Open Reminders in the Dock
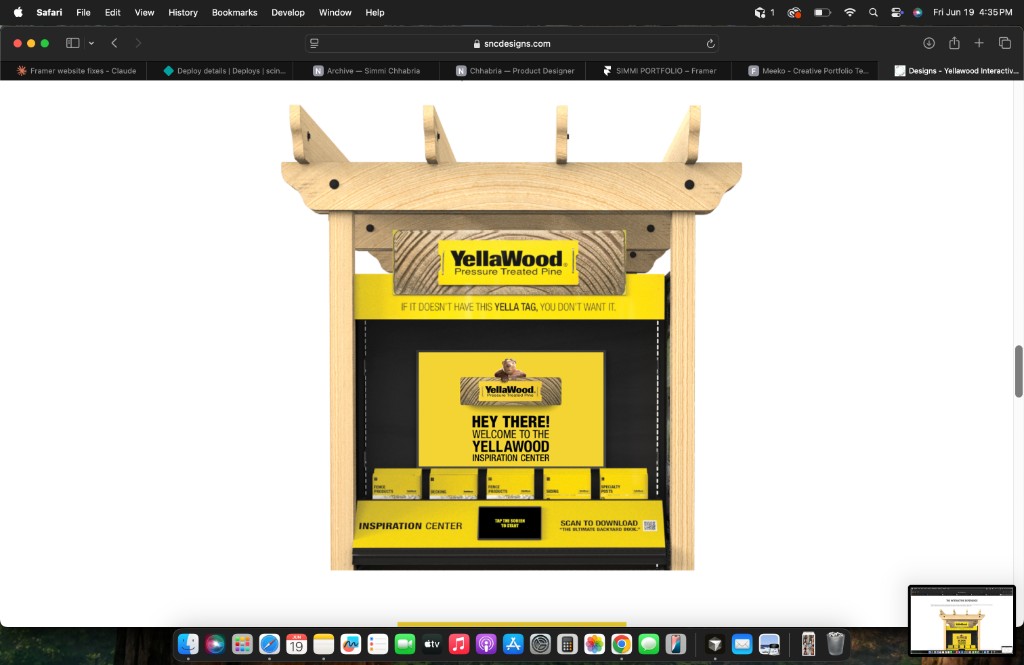 [x=377, y=644]
